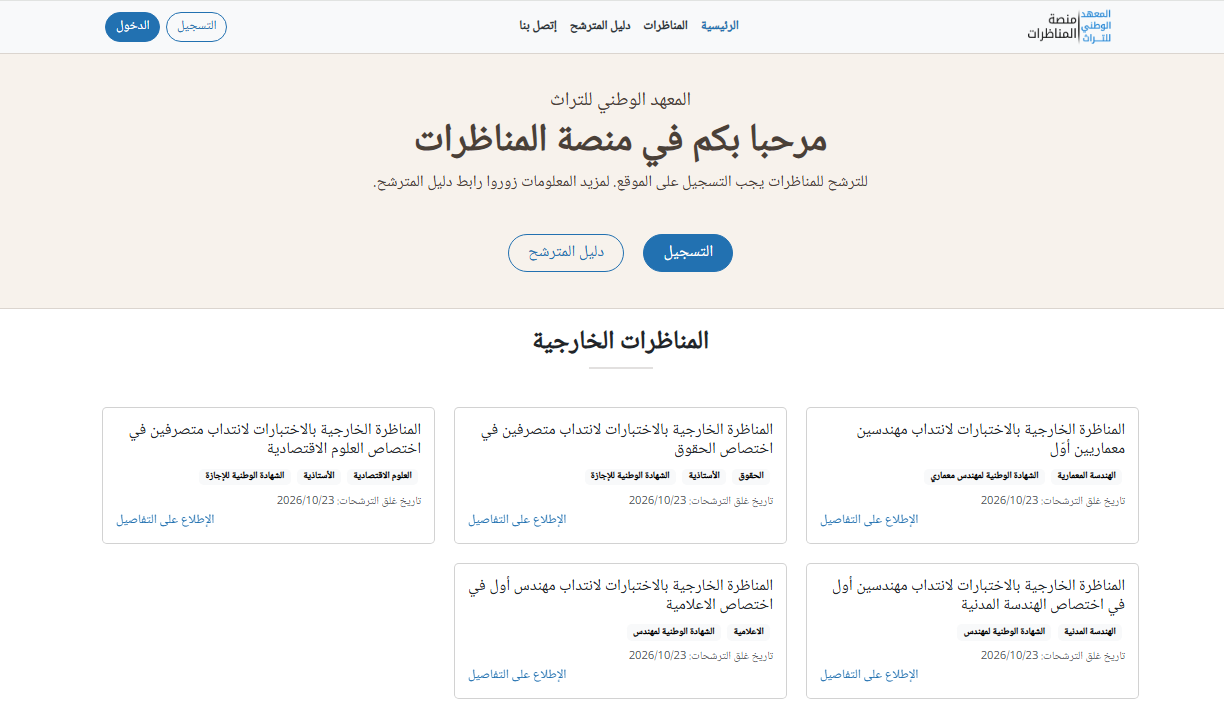Click the closing date in the معماريين card
This screenshot has width=1224, height=728.
click(x=1053, y=500)
